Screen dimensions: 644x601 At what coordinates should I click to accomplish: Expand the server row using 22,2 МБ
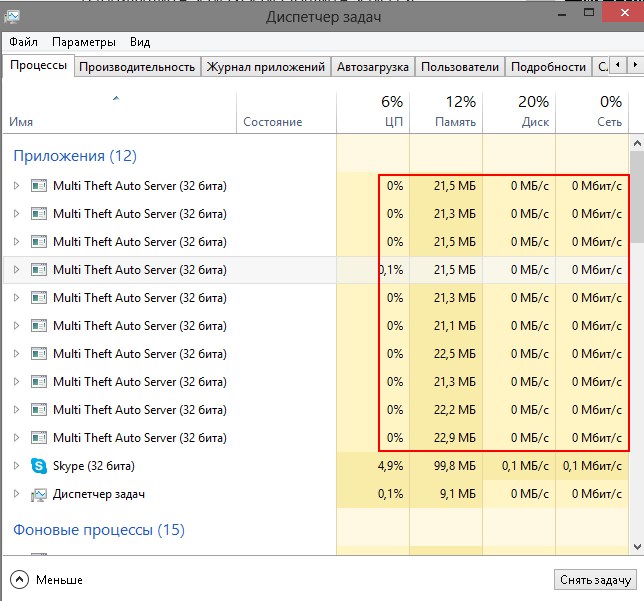pos(16,410)
